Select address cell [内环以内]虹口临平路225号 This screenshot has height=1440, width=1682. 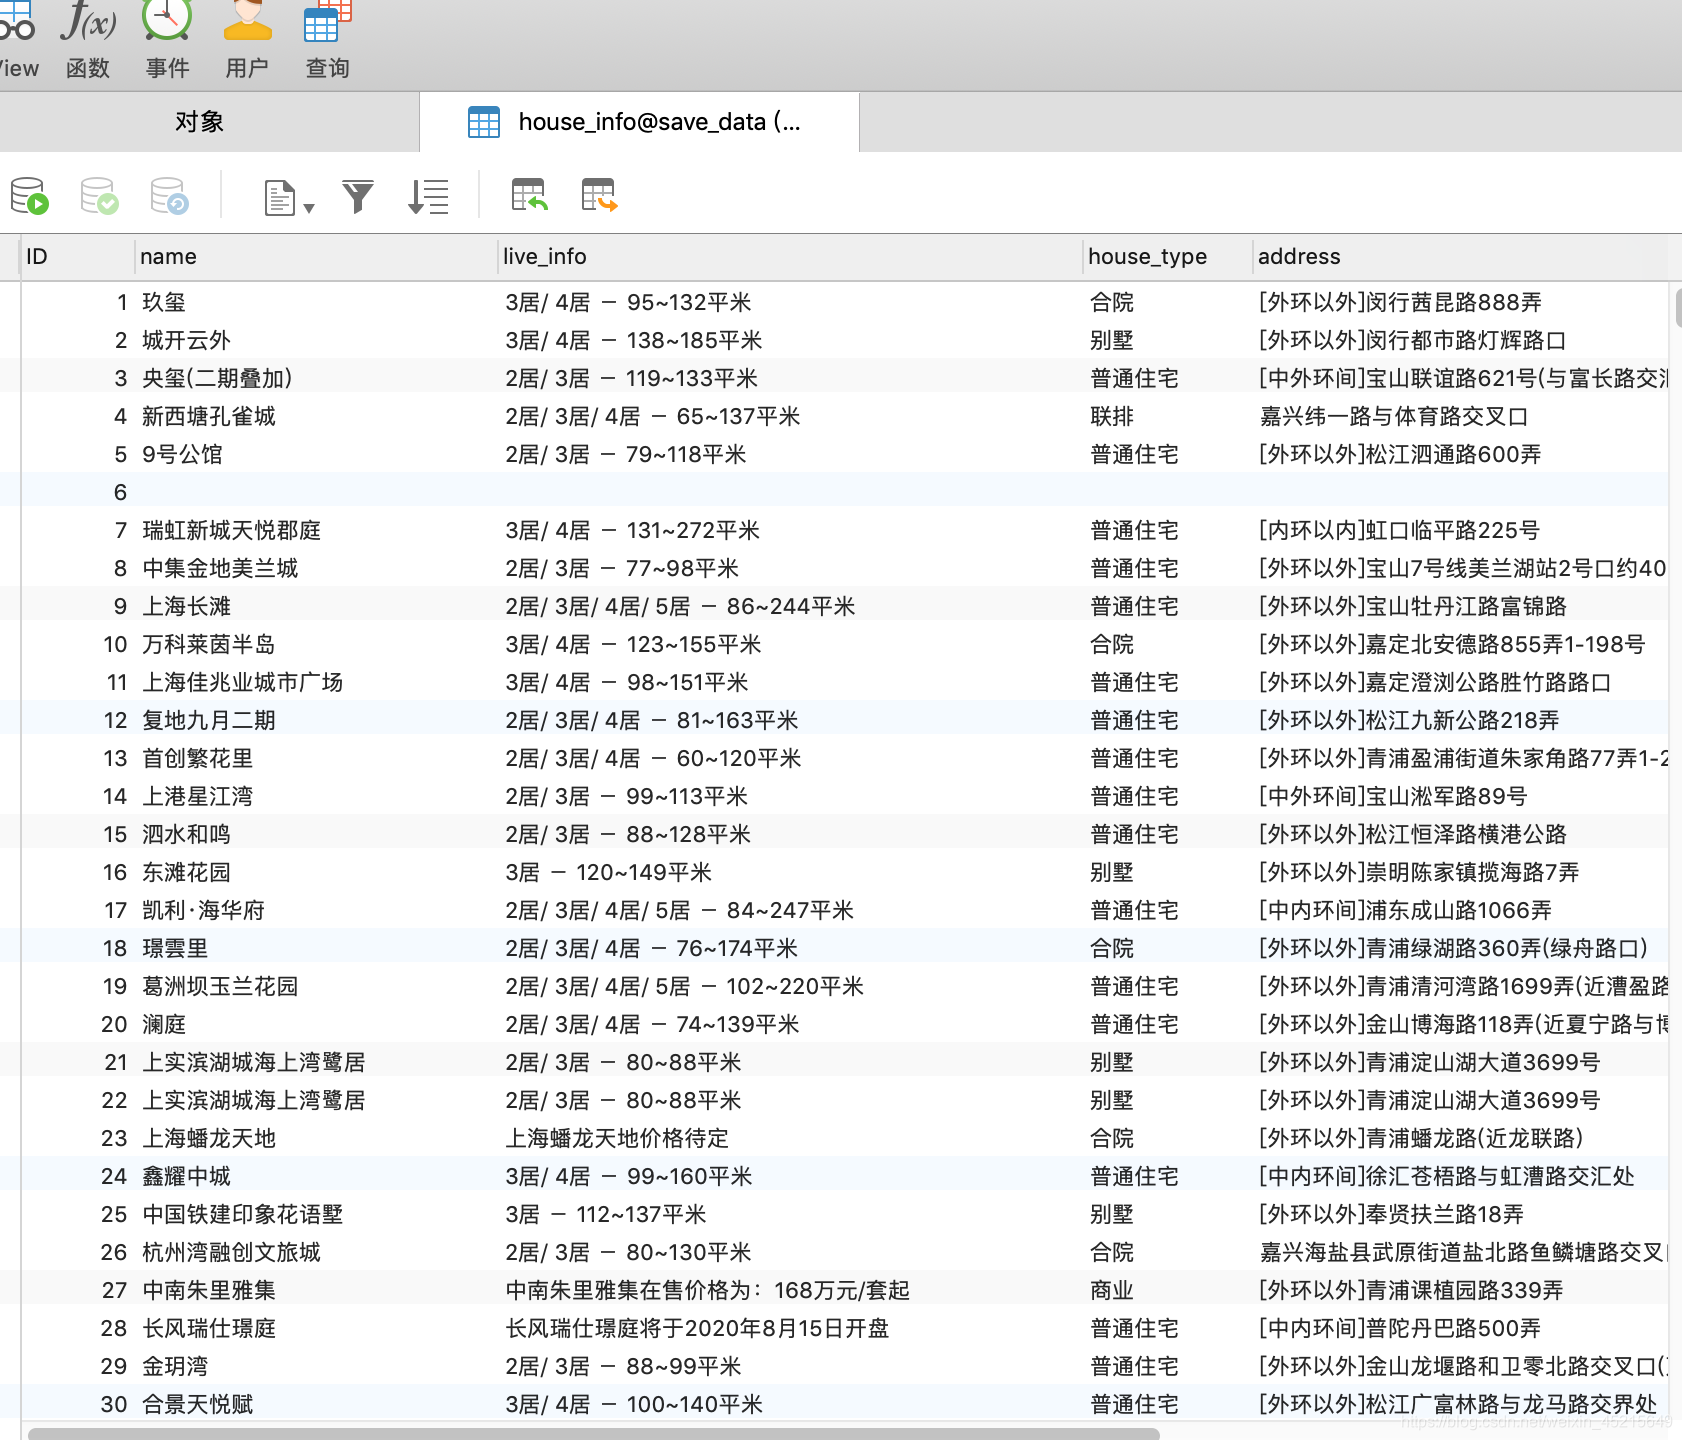click(x=1400, y=530)
